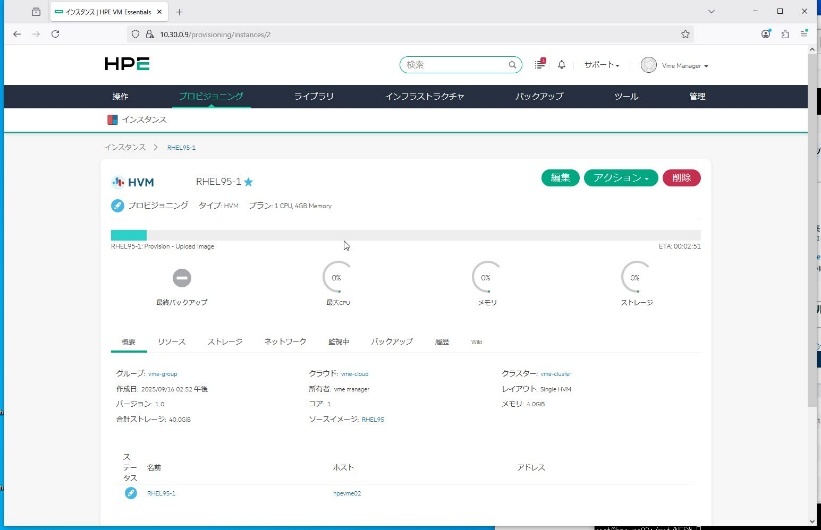Click the status icon in the RHEL95-1 row

pos(131,493)
